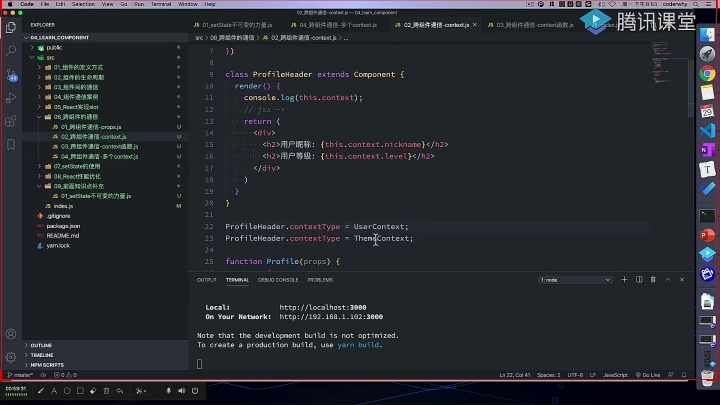The image size is (720, 405).
Task: Start Go Live server from status bar
Action: tap(647, 375)
